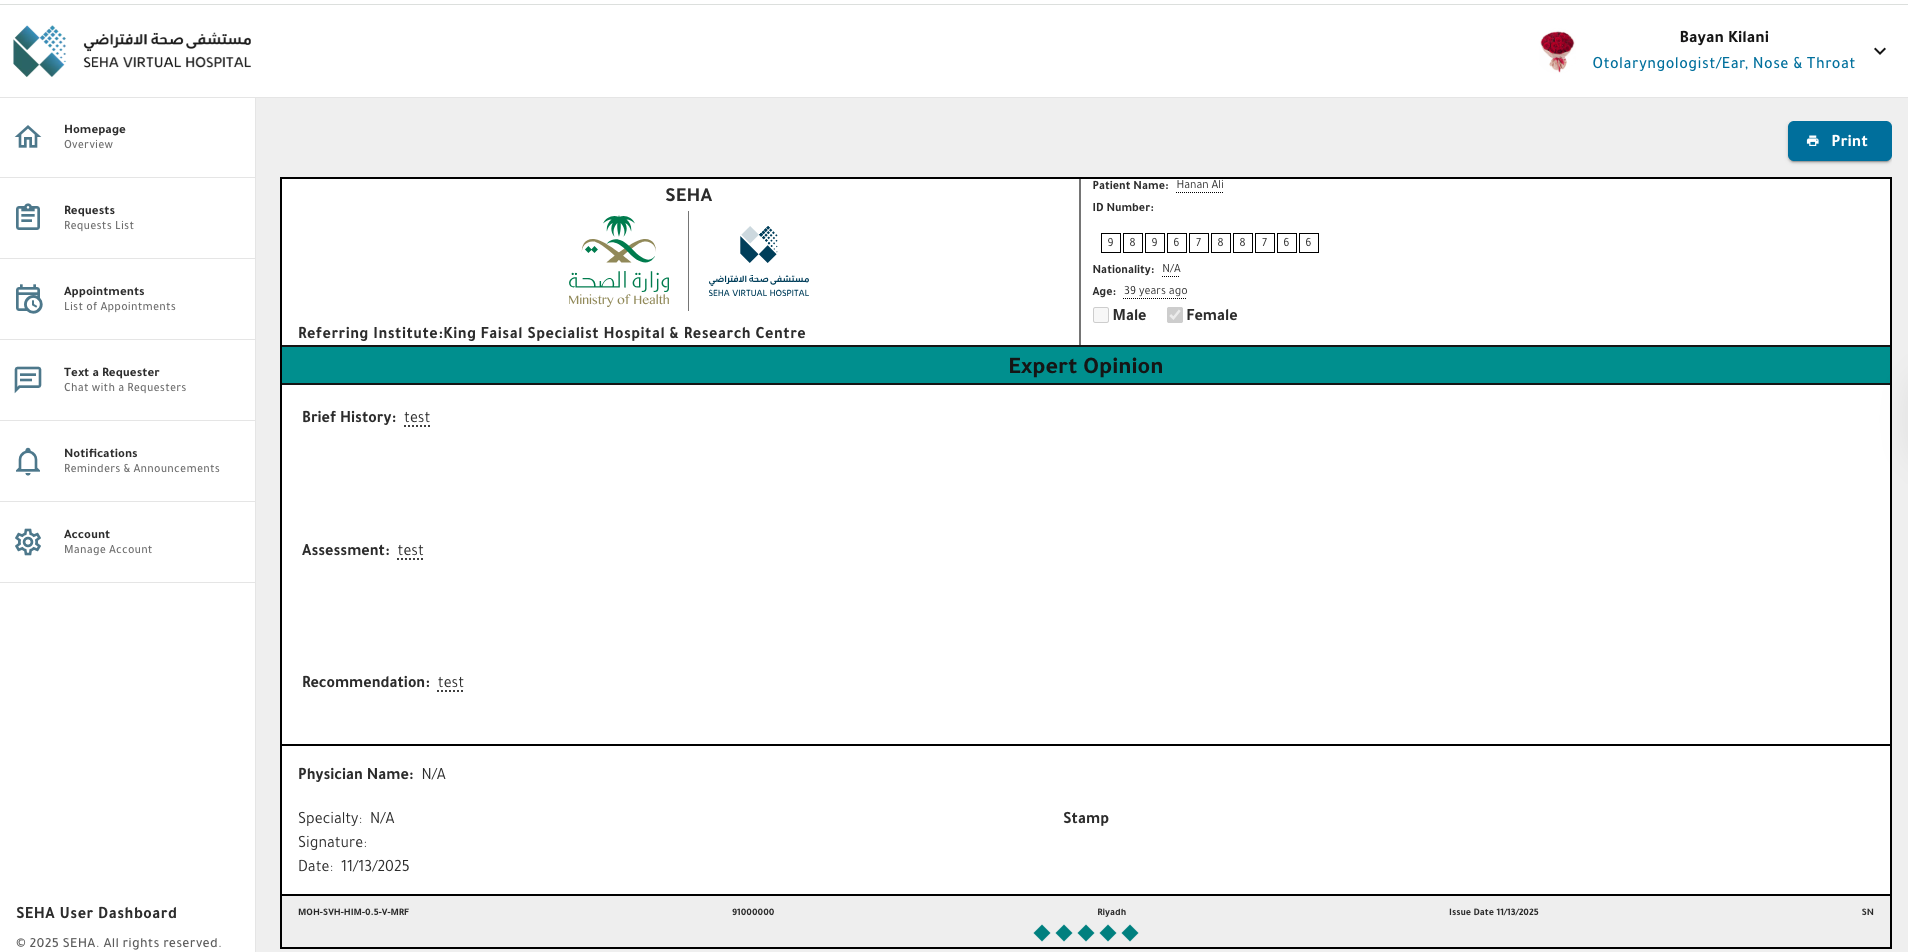Click the Account gear icon

(x=28, y=542)
